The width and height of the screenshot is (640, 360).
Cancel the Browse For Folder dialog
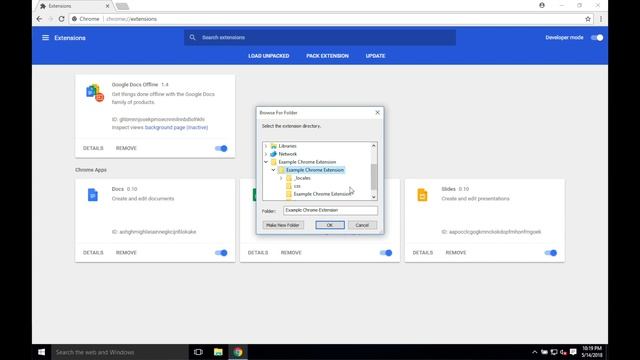[362, 225]
